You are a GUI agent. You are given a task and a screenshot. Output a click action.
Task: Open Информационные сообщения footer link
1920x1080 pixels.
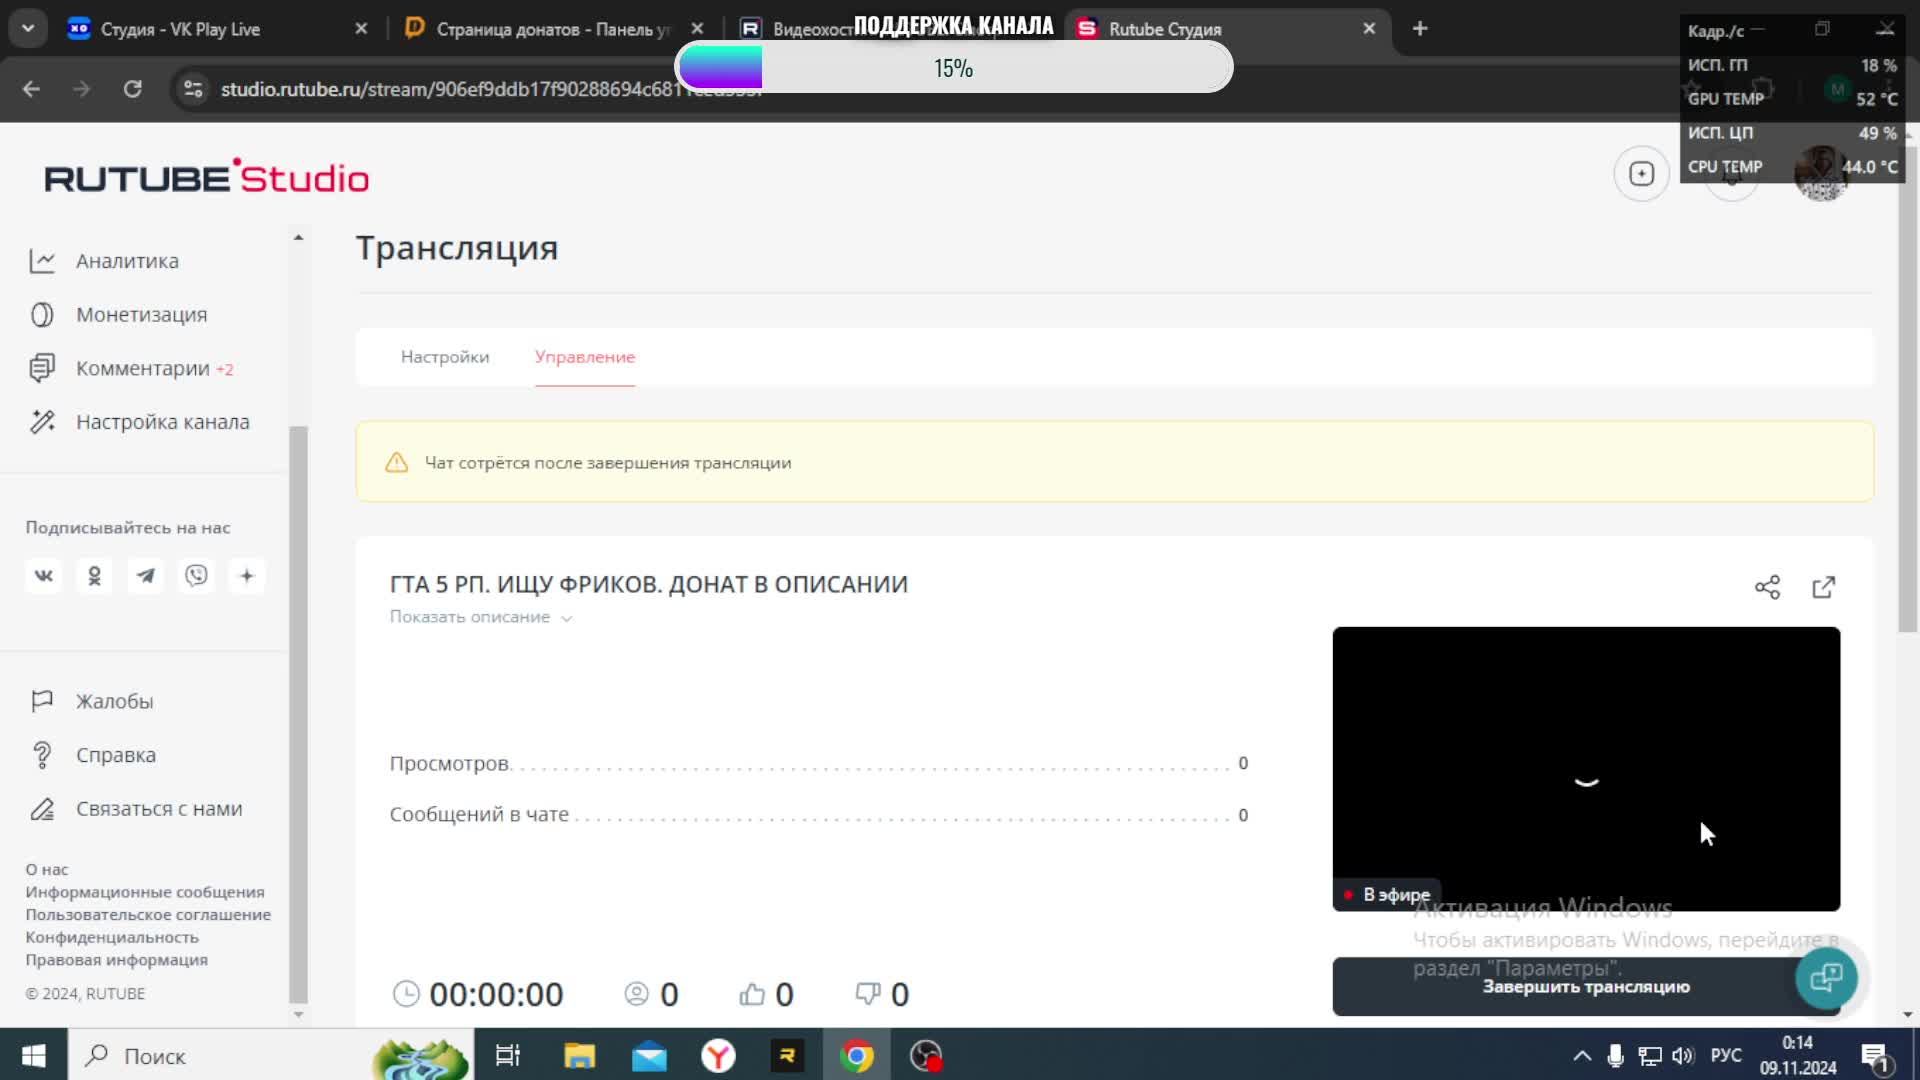[145, 892]
